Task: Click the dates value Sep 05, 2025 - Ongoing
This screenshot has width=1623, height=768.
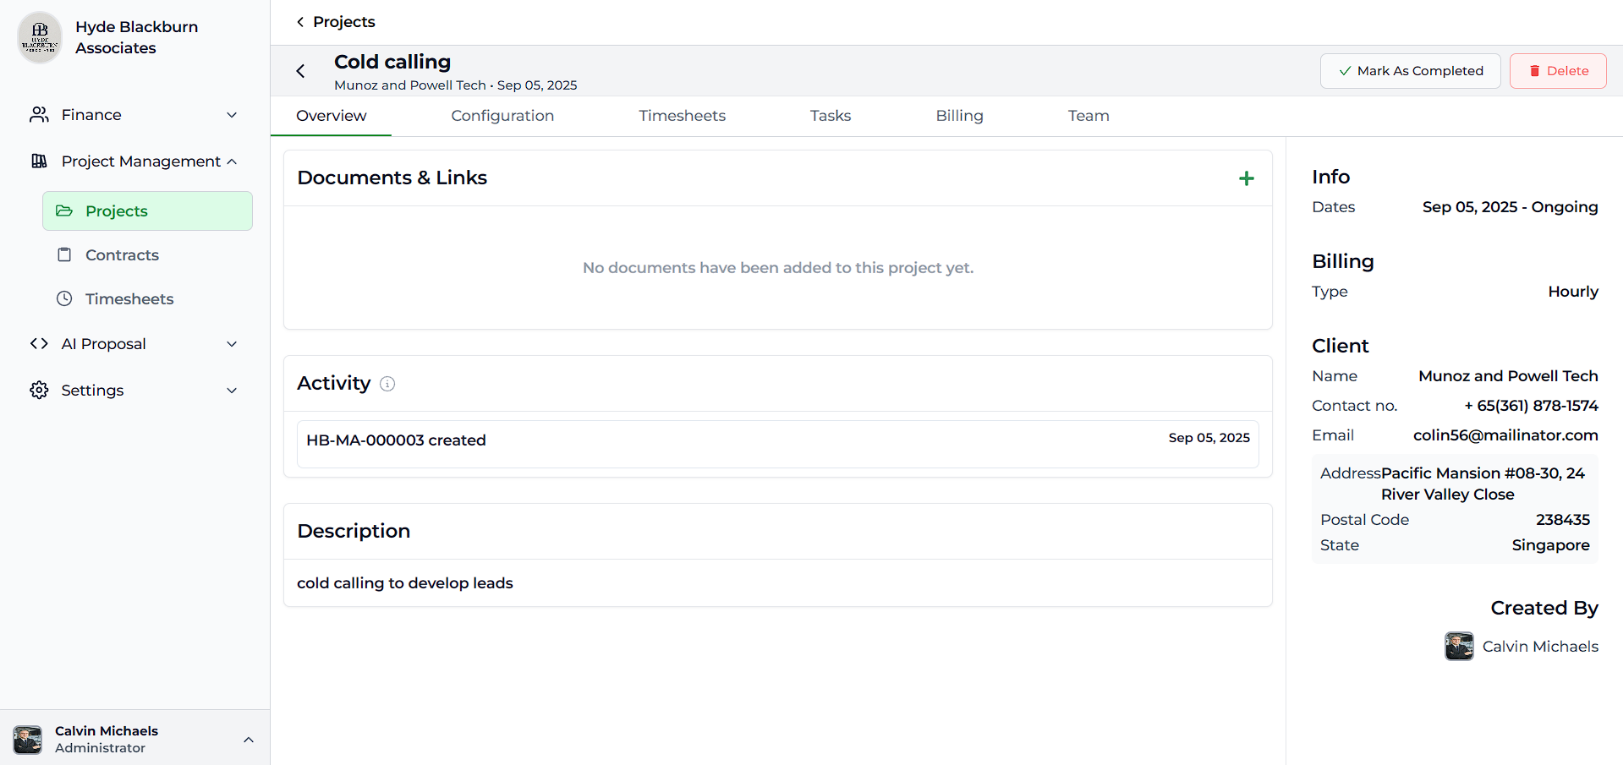Action: [1510, 207]
